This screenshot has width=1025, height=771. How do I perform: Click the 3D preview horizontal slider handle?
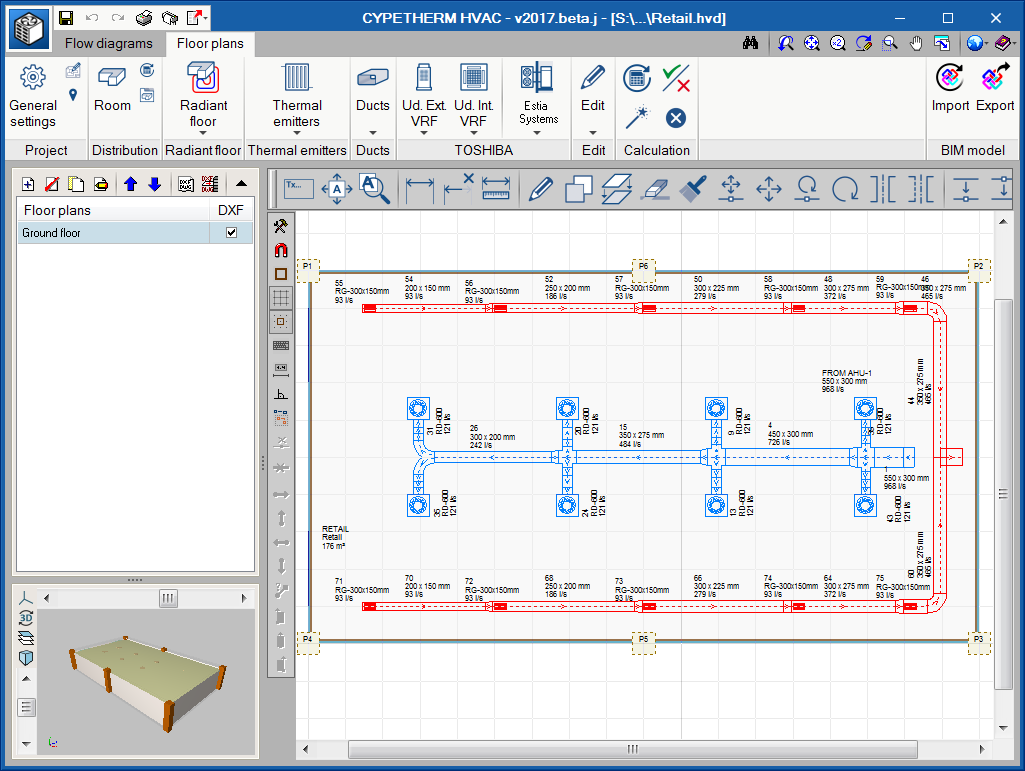[x=168, y=598]
